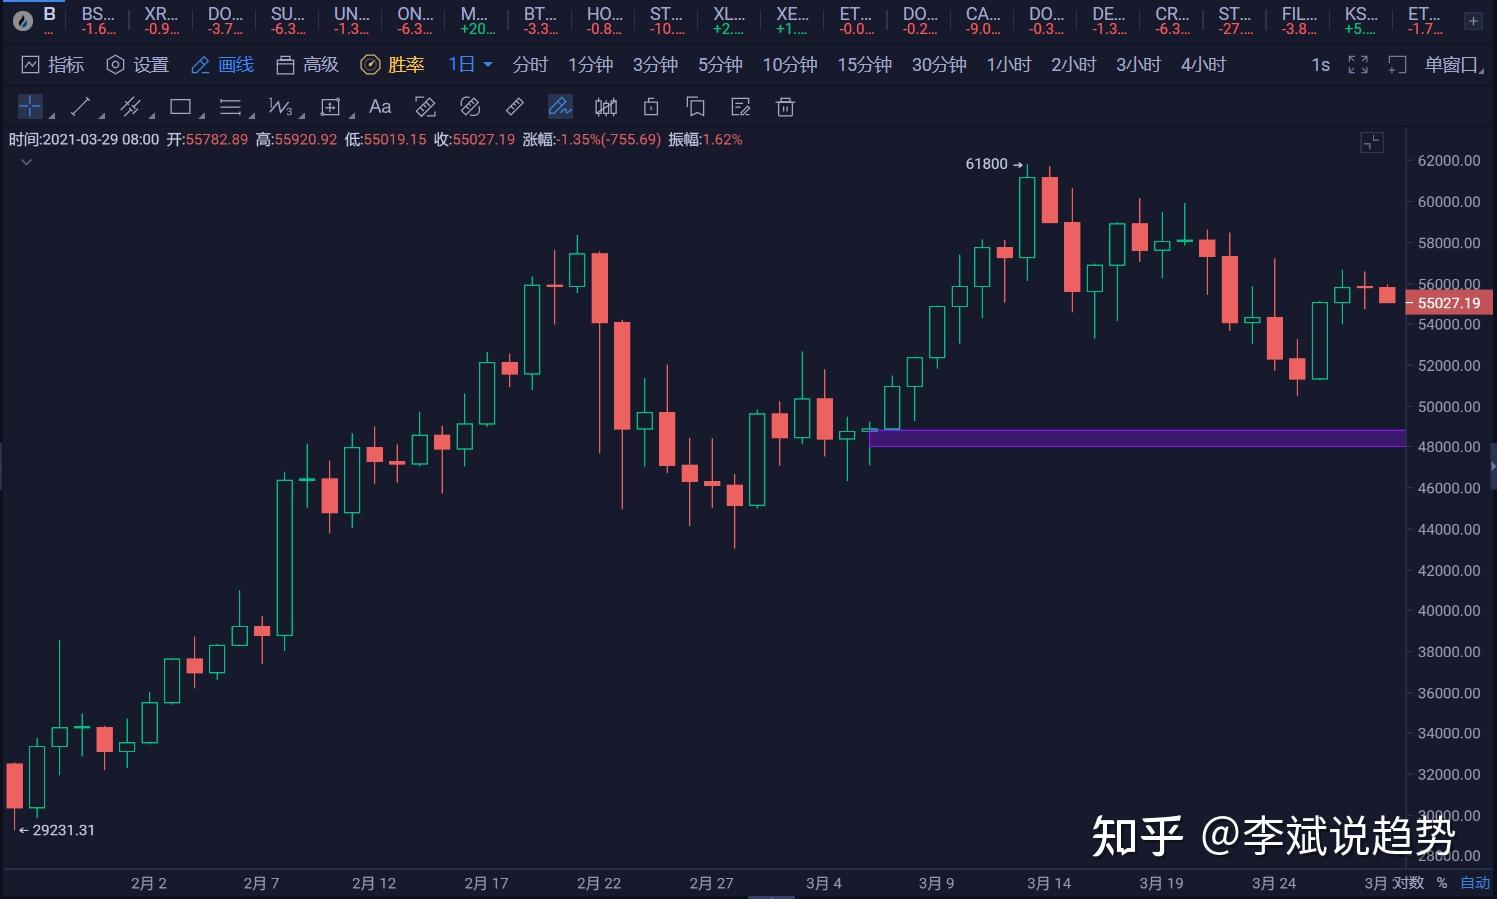The height and width of the screenshot is (899, 1497).
Task: Open the SU... symbol tab
Action: (288, 20)
